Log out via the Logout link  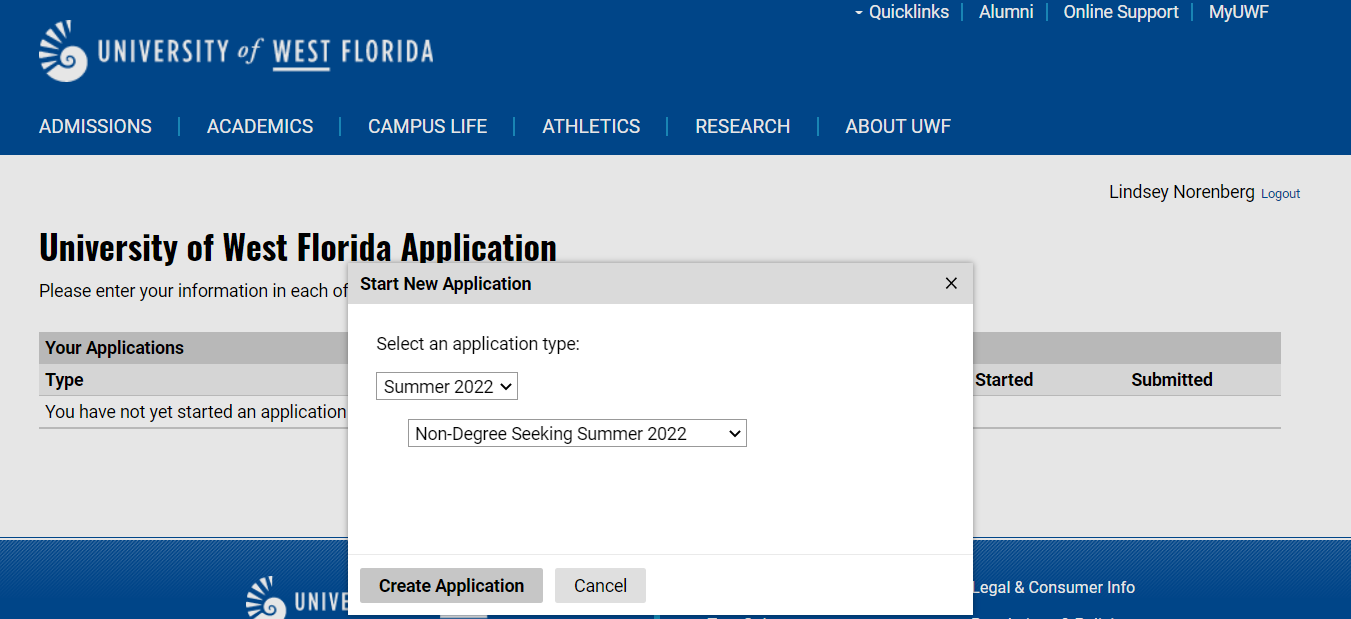pyautogui.click(x=1280, y=194)
